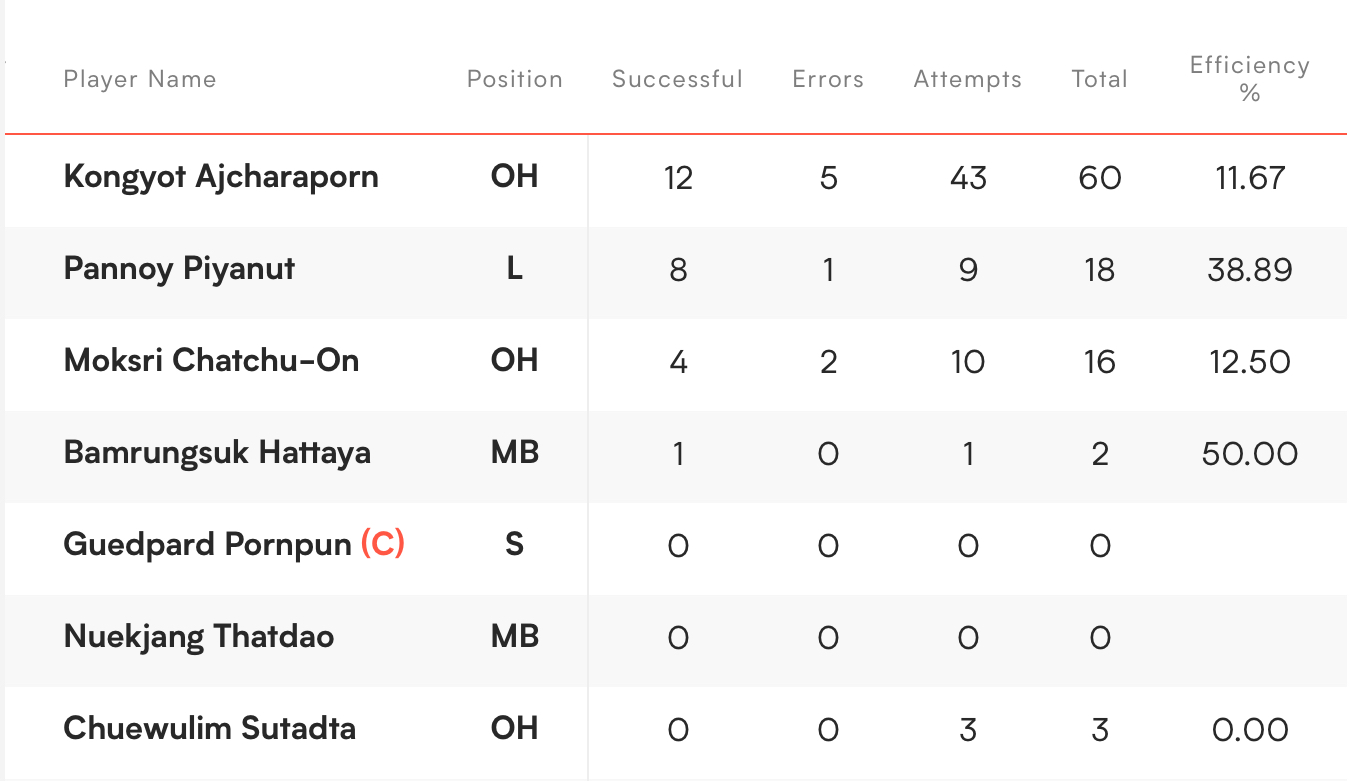
Task: Click the Position column header
Action: (x=515, y=80)
